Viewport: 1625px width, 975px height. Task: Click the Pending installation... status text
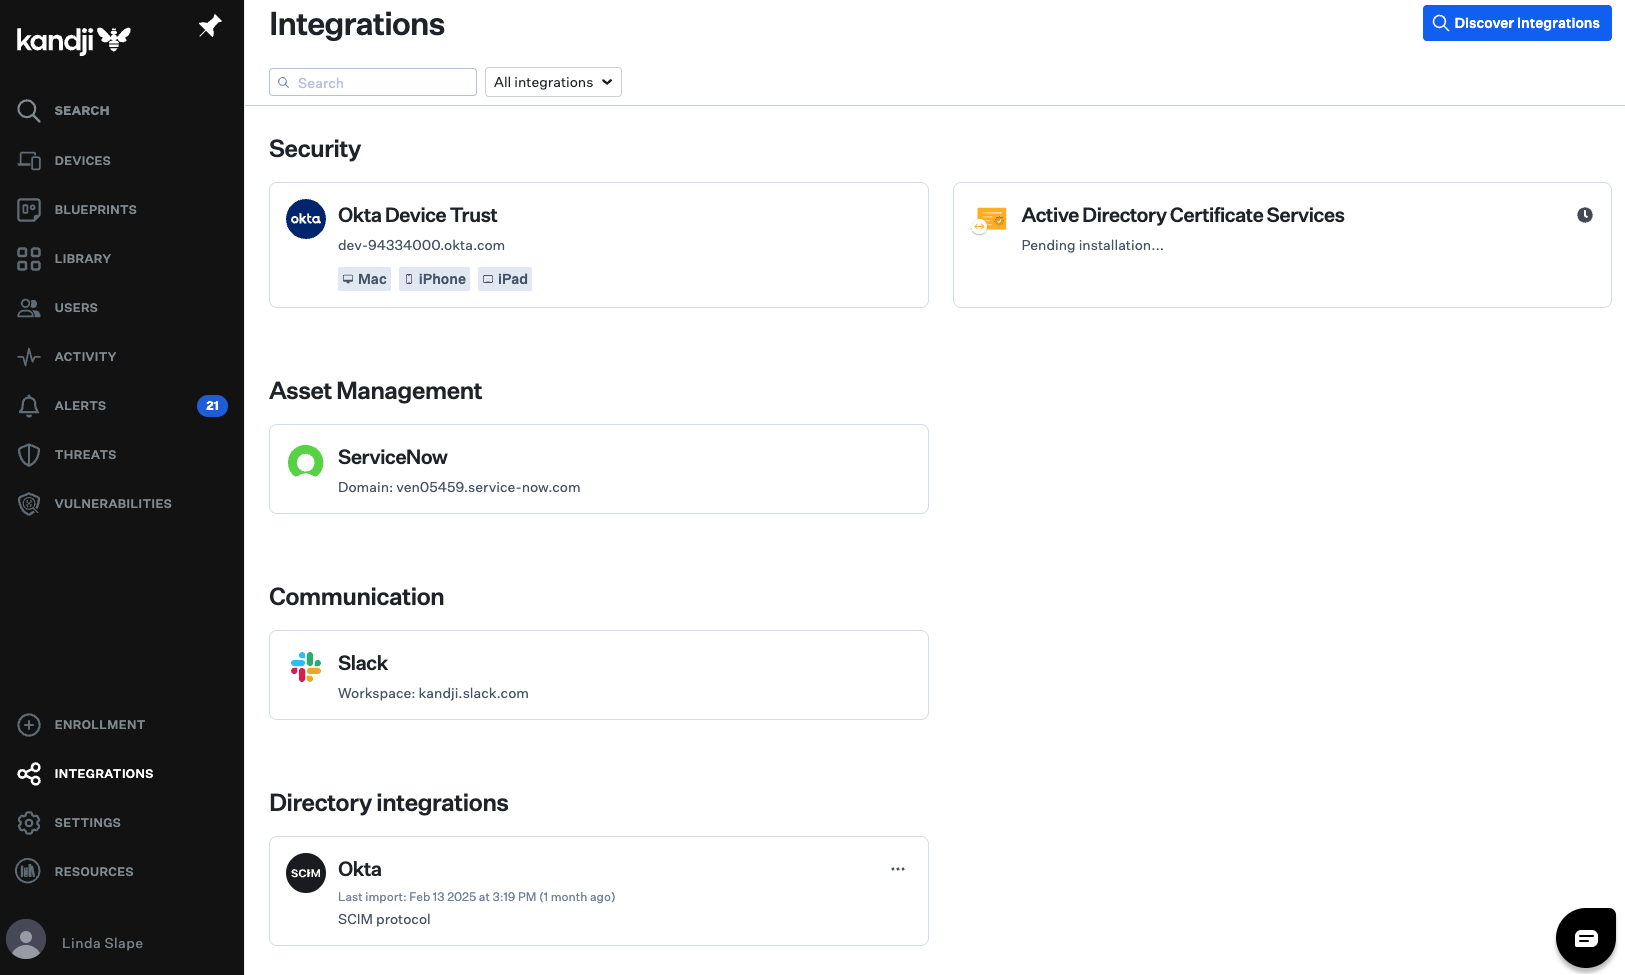pyautogui.click(x=1092, y=245)
